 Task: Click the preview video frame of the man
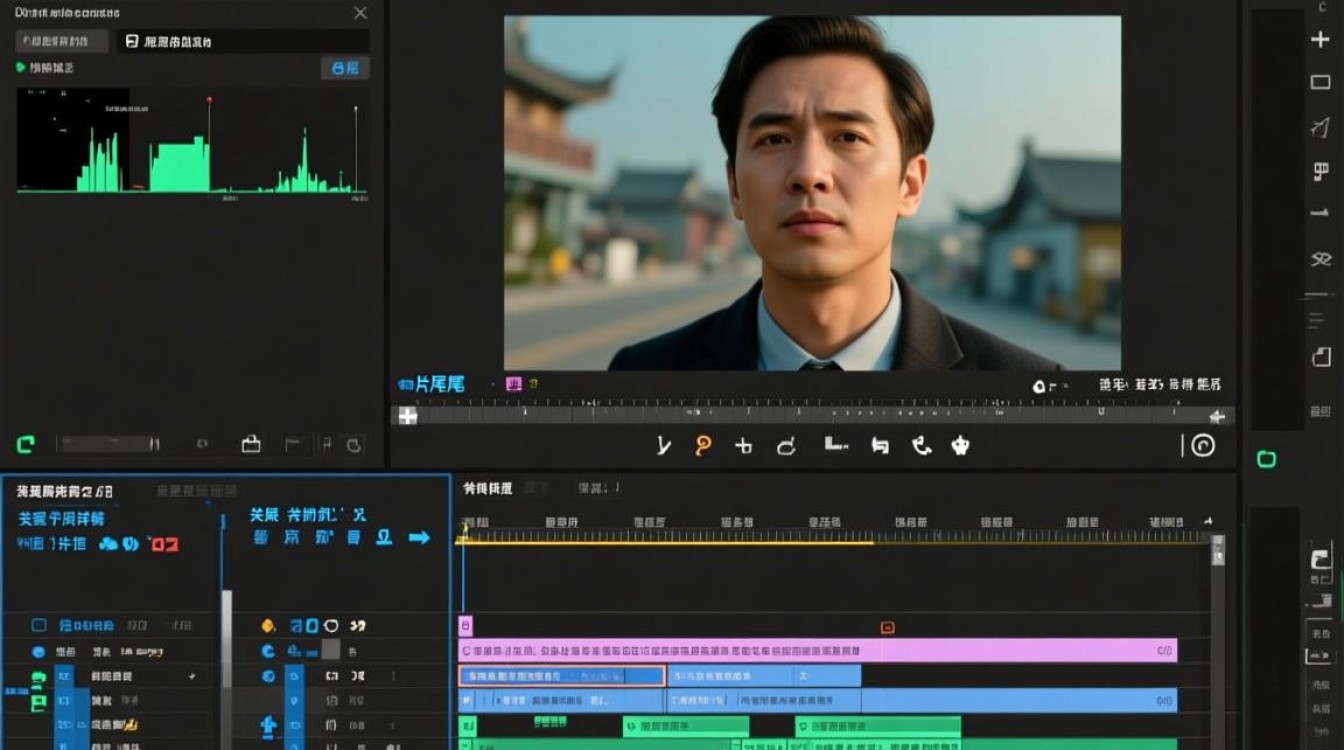(812, 193)
